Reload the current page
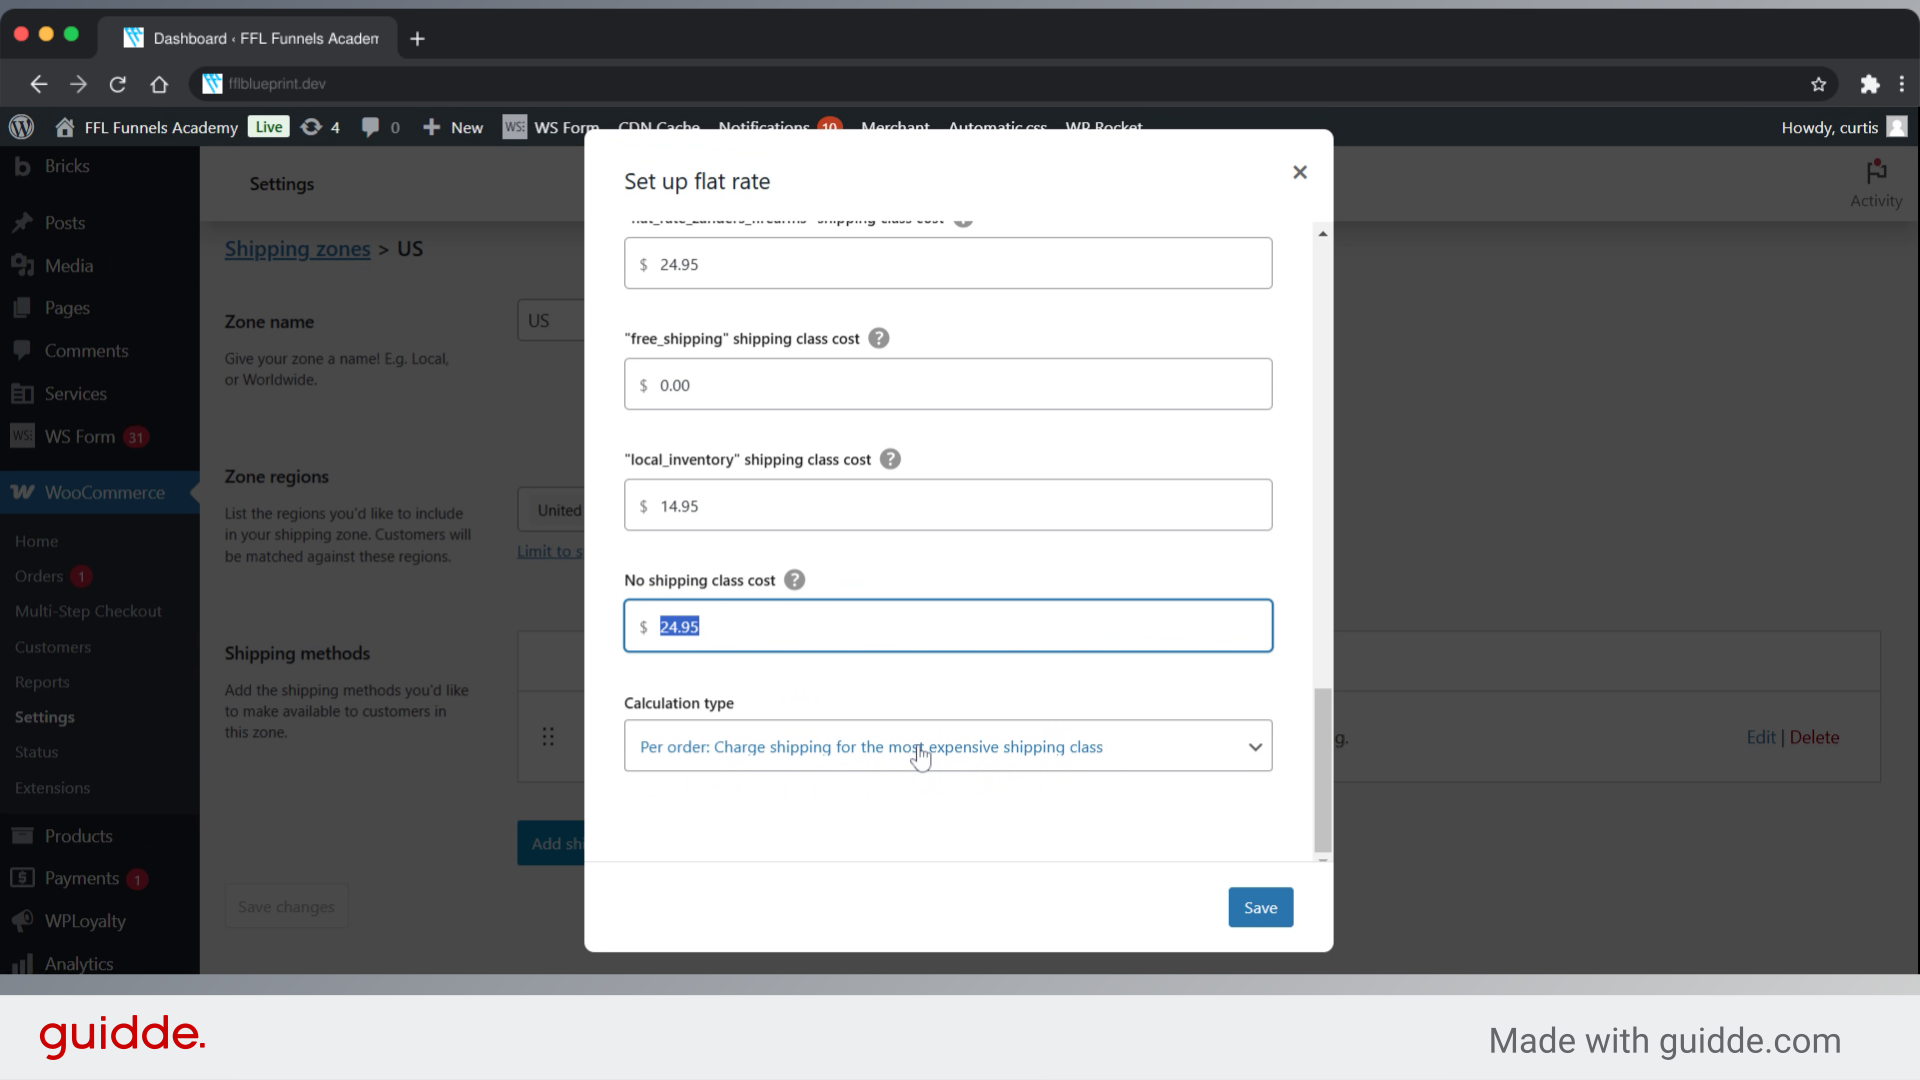The width and height of the screenshot is (1920, 1080). 118,84
